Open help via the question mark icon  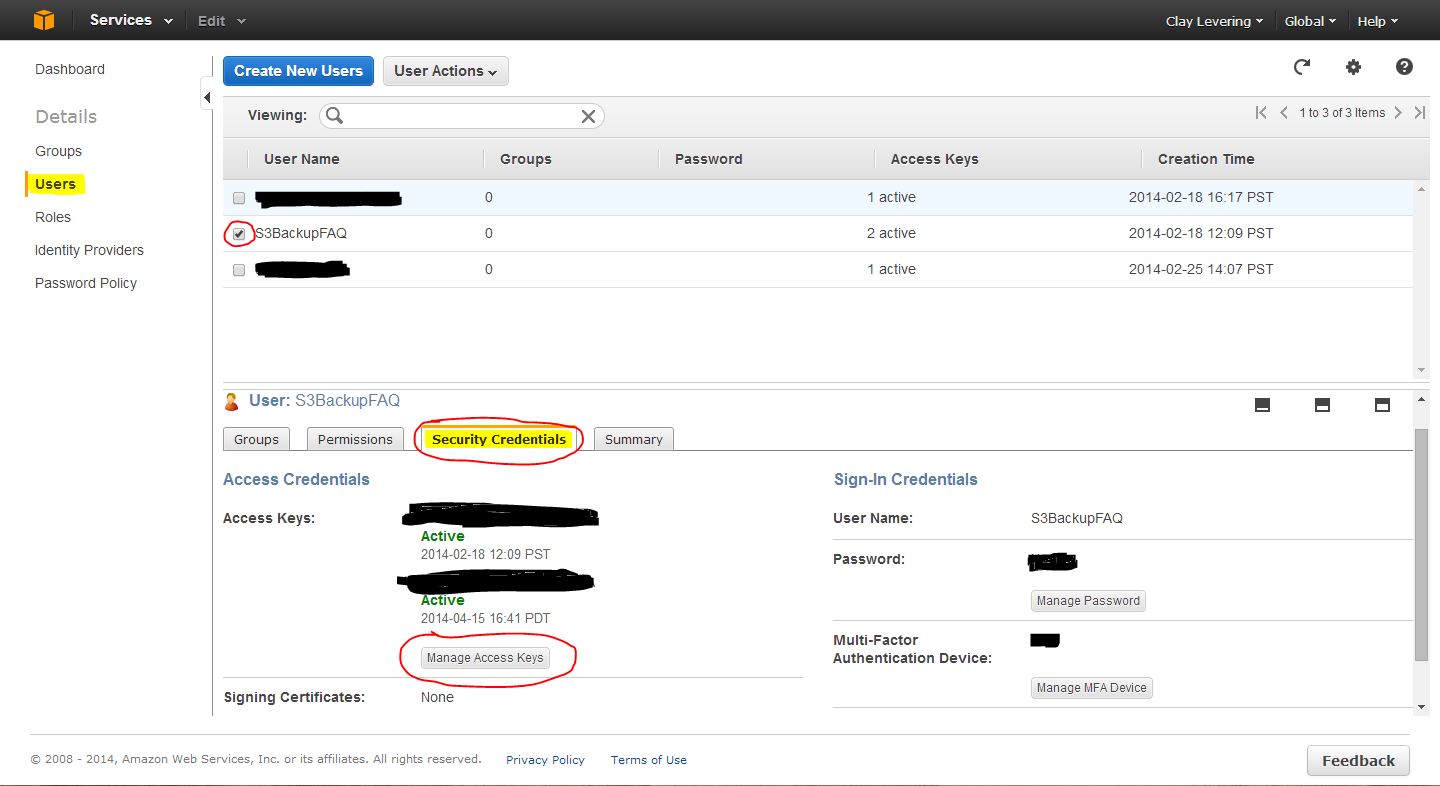pos(1404,67)
